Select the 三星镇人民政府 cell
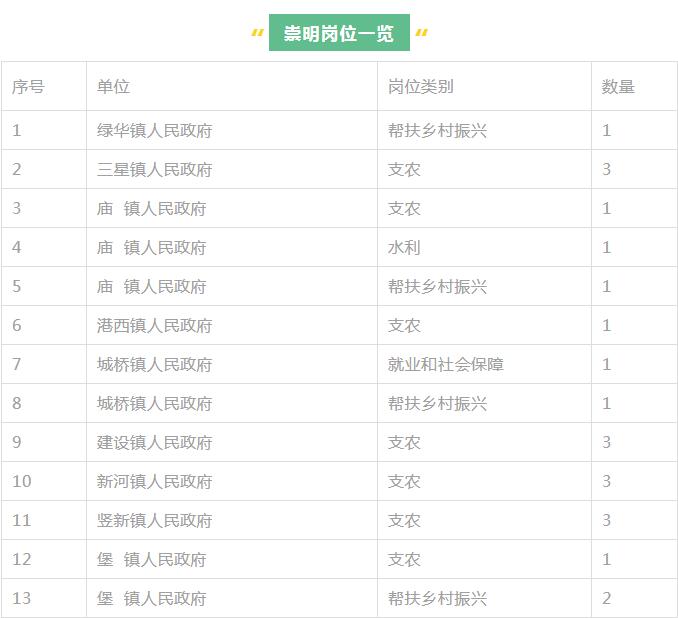This screenshot has height=618, width=678. [x=154, y=170]
